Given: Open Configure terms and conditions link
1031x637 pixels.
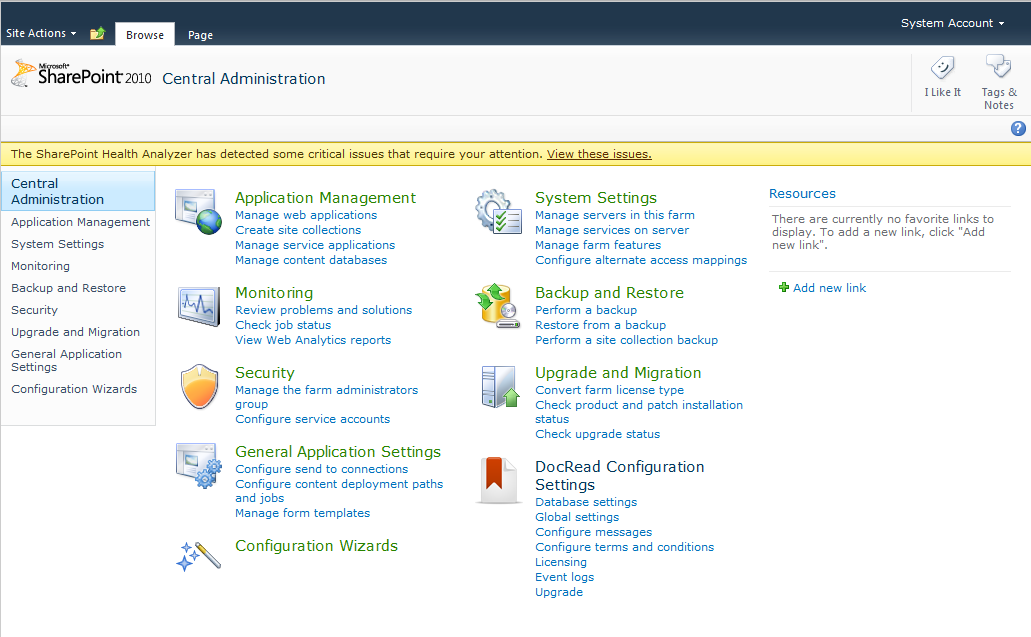Looking at the screenshot, I should (x=624, y=547).
